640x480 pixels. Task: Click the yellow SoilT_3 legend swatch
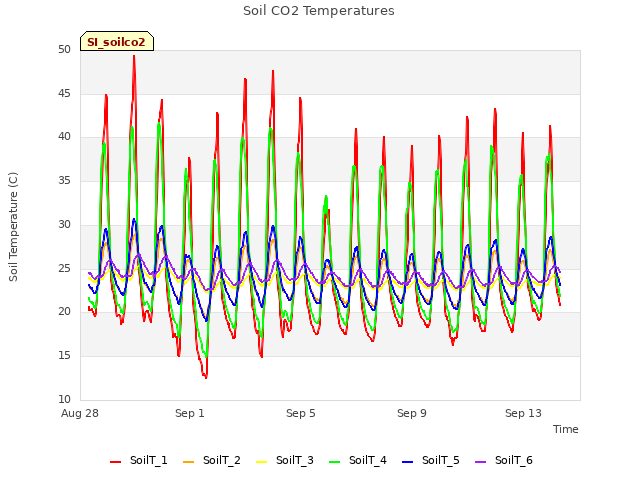262,462
